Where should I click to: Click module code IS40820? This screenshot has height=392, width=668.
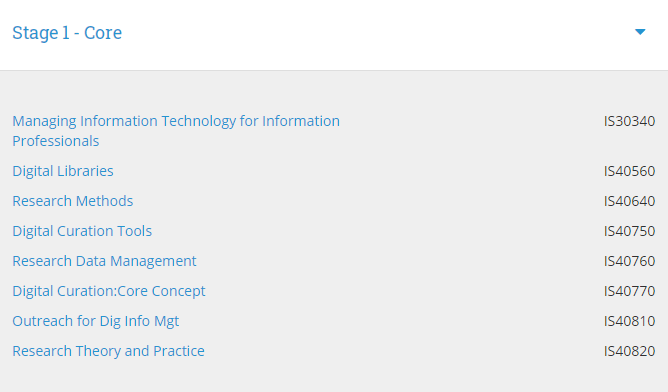coord(629,351)
